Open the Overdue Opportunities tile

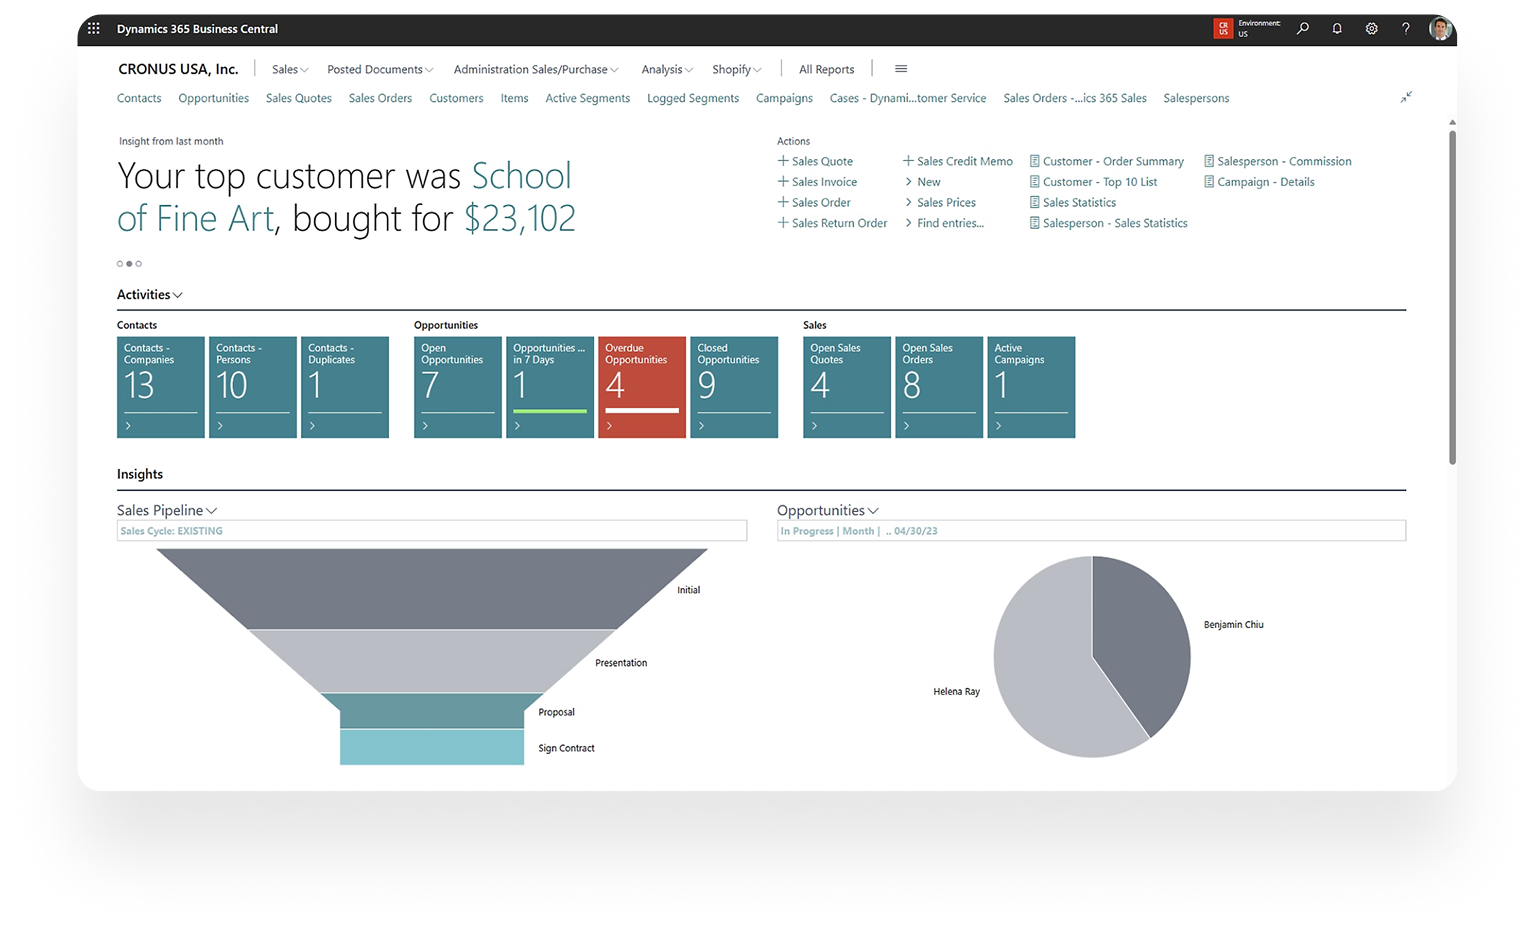pos(642,387)
